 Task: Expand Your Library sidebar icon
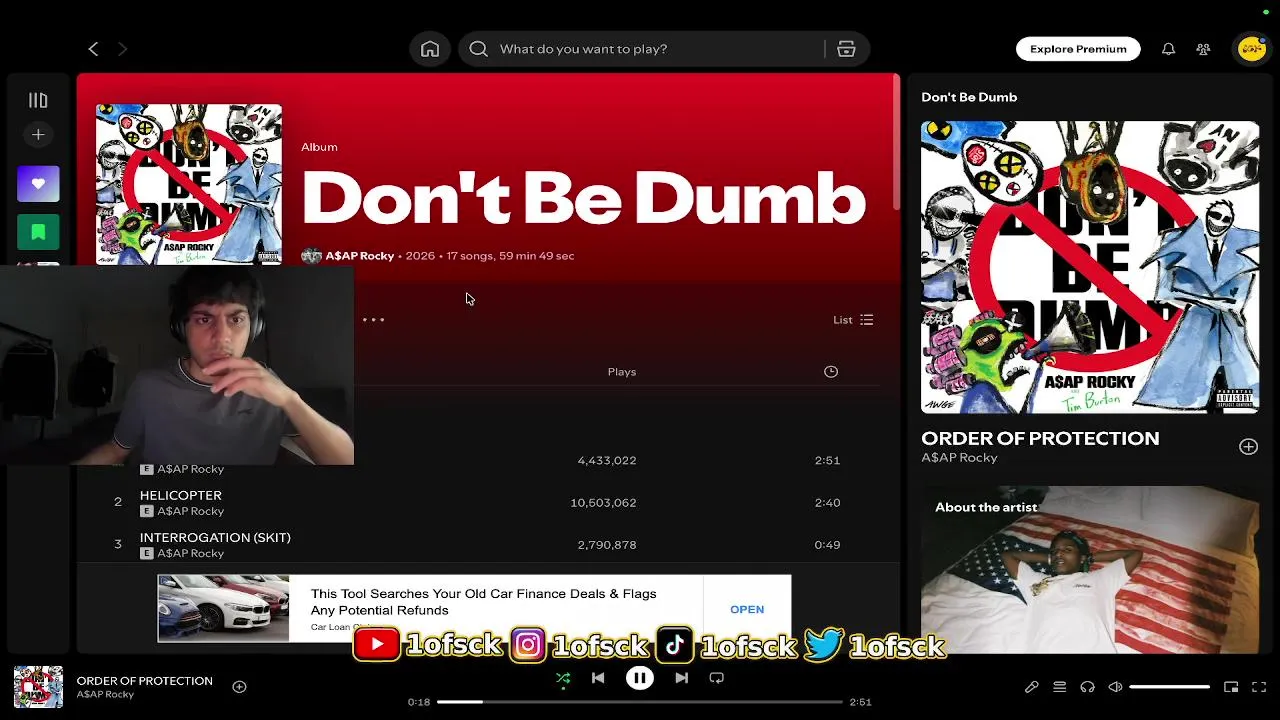coord(38,100)
